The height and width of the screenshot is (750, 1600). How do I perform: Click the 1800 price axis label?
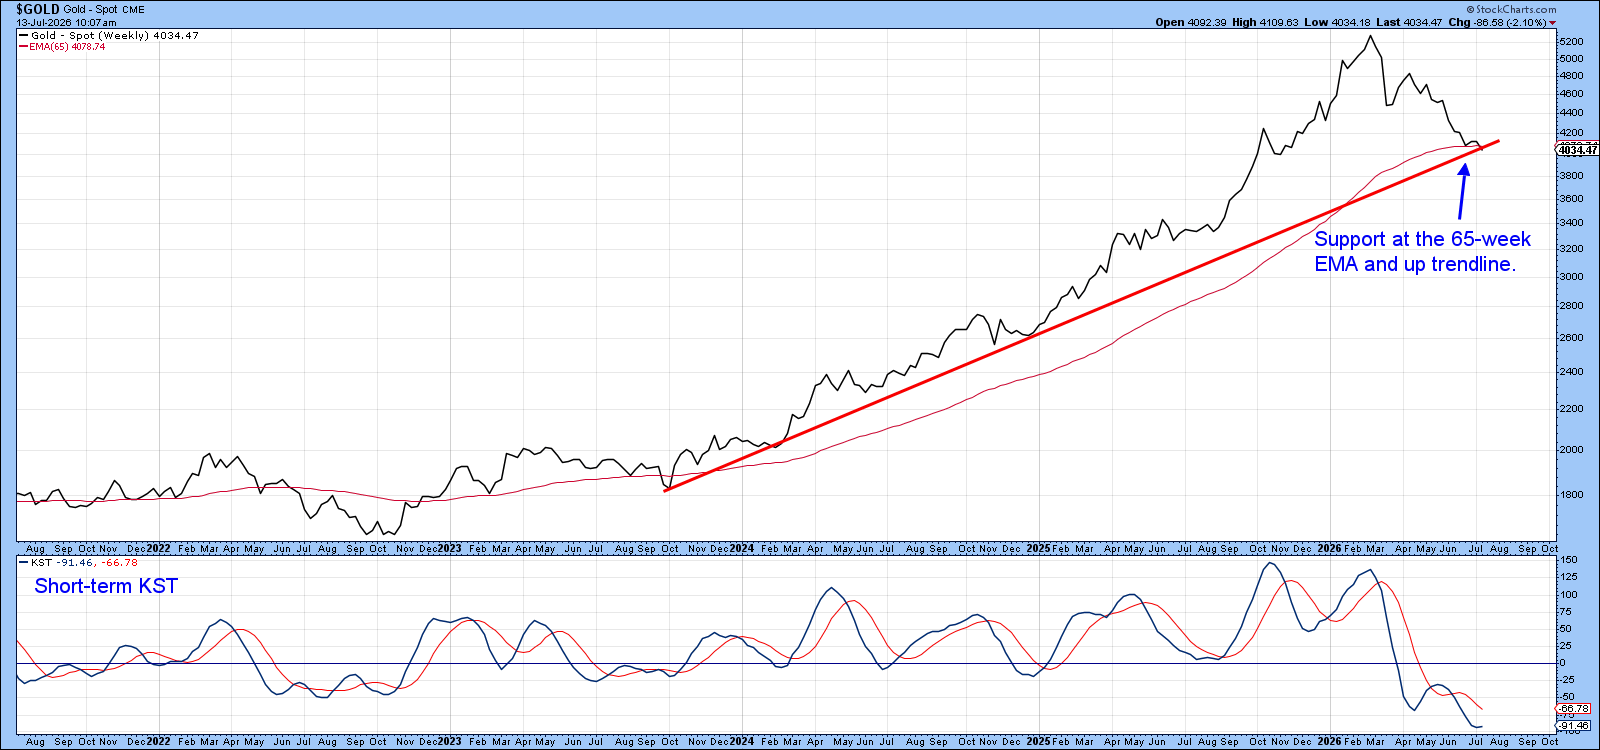(x=1571, y=495)
